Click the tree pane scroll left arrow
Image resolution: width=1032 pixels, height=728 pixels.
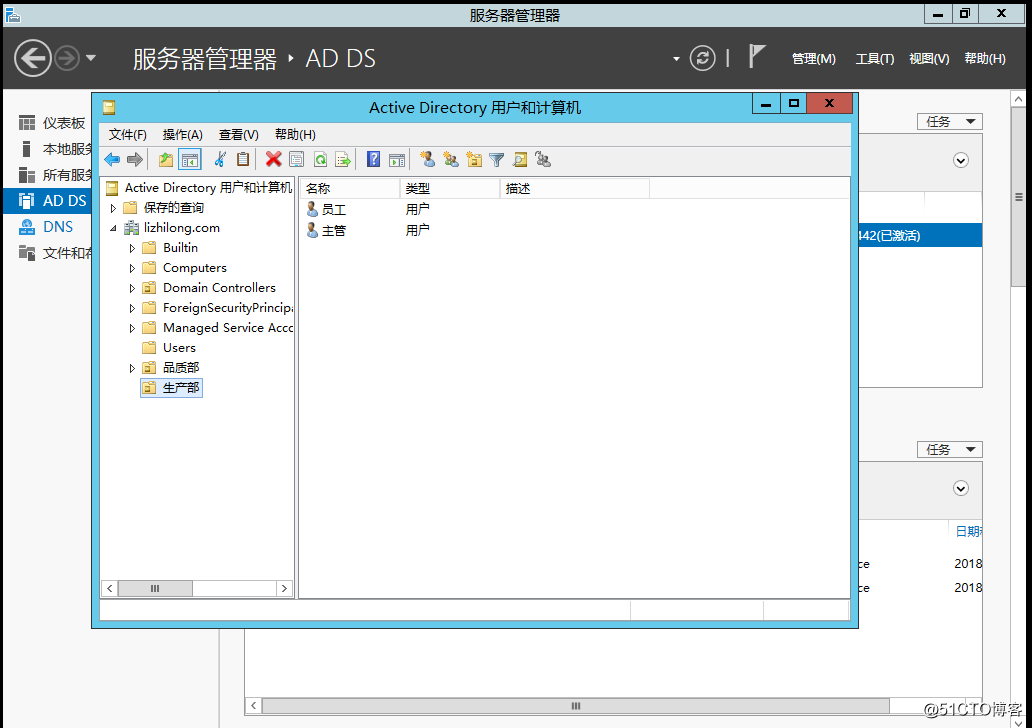tap(110, 588)
